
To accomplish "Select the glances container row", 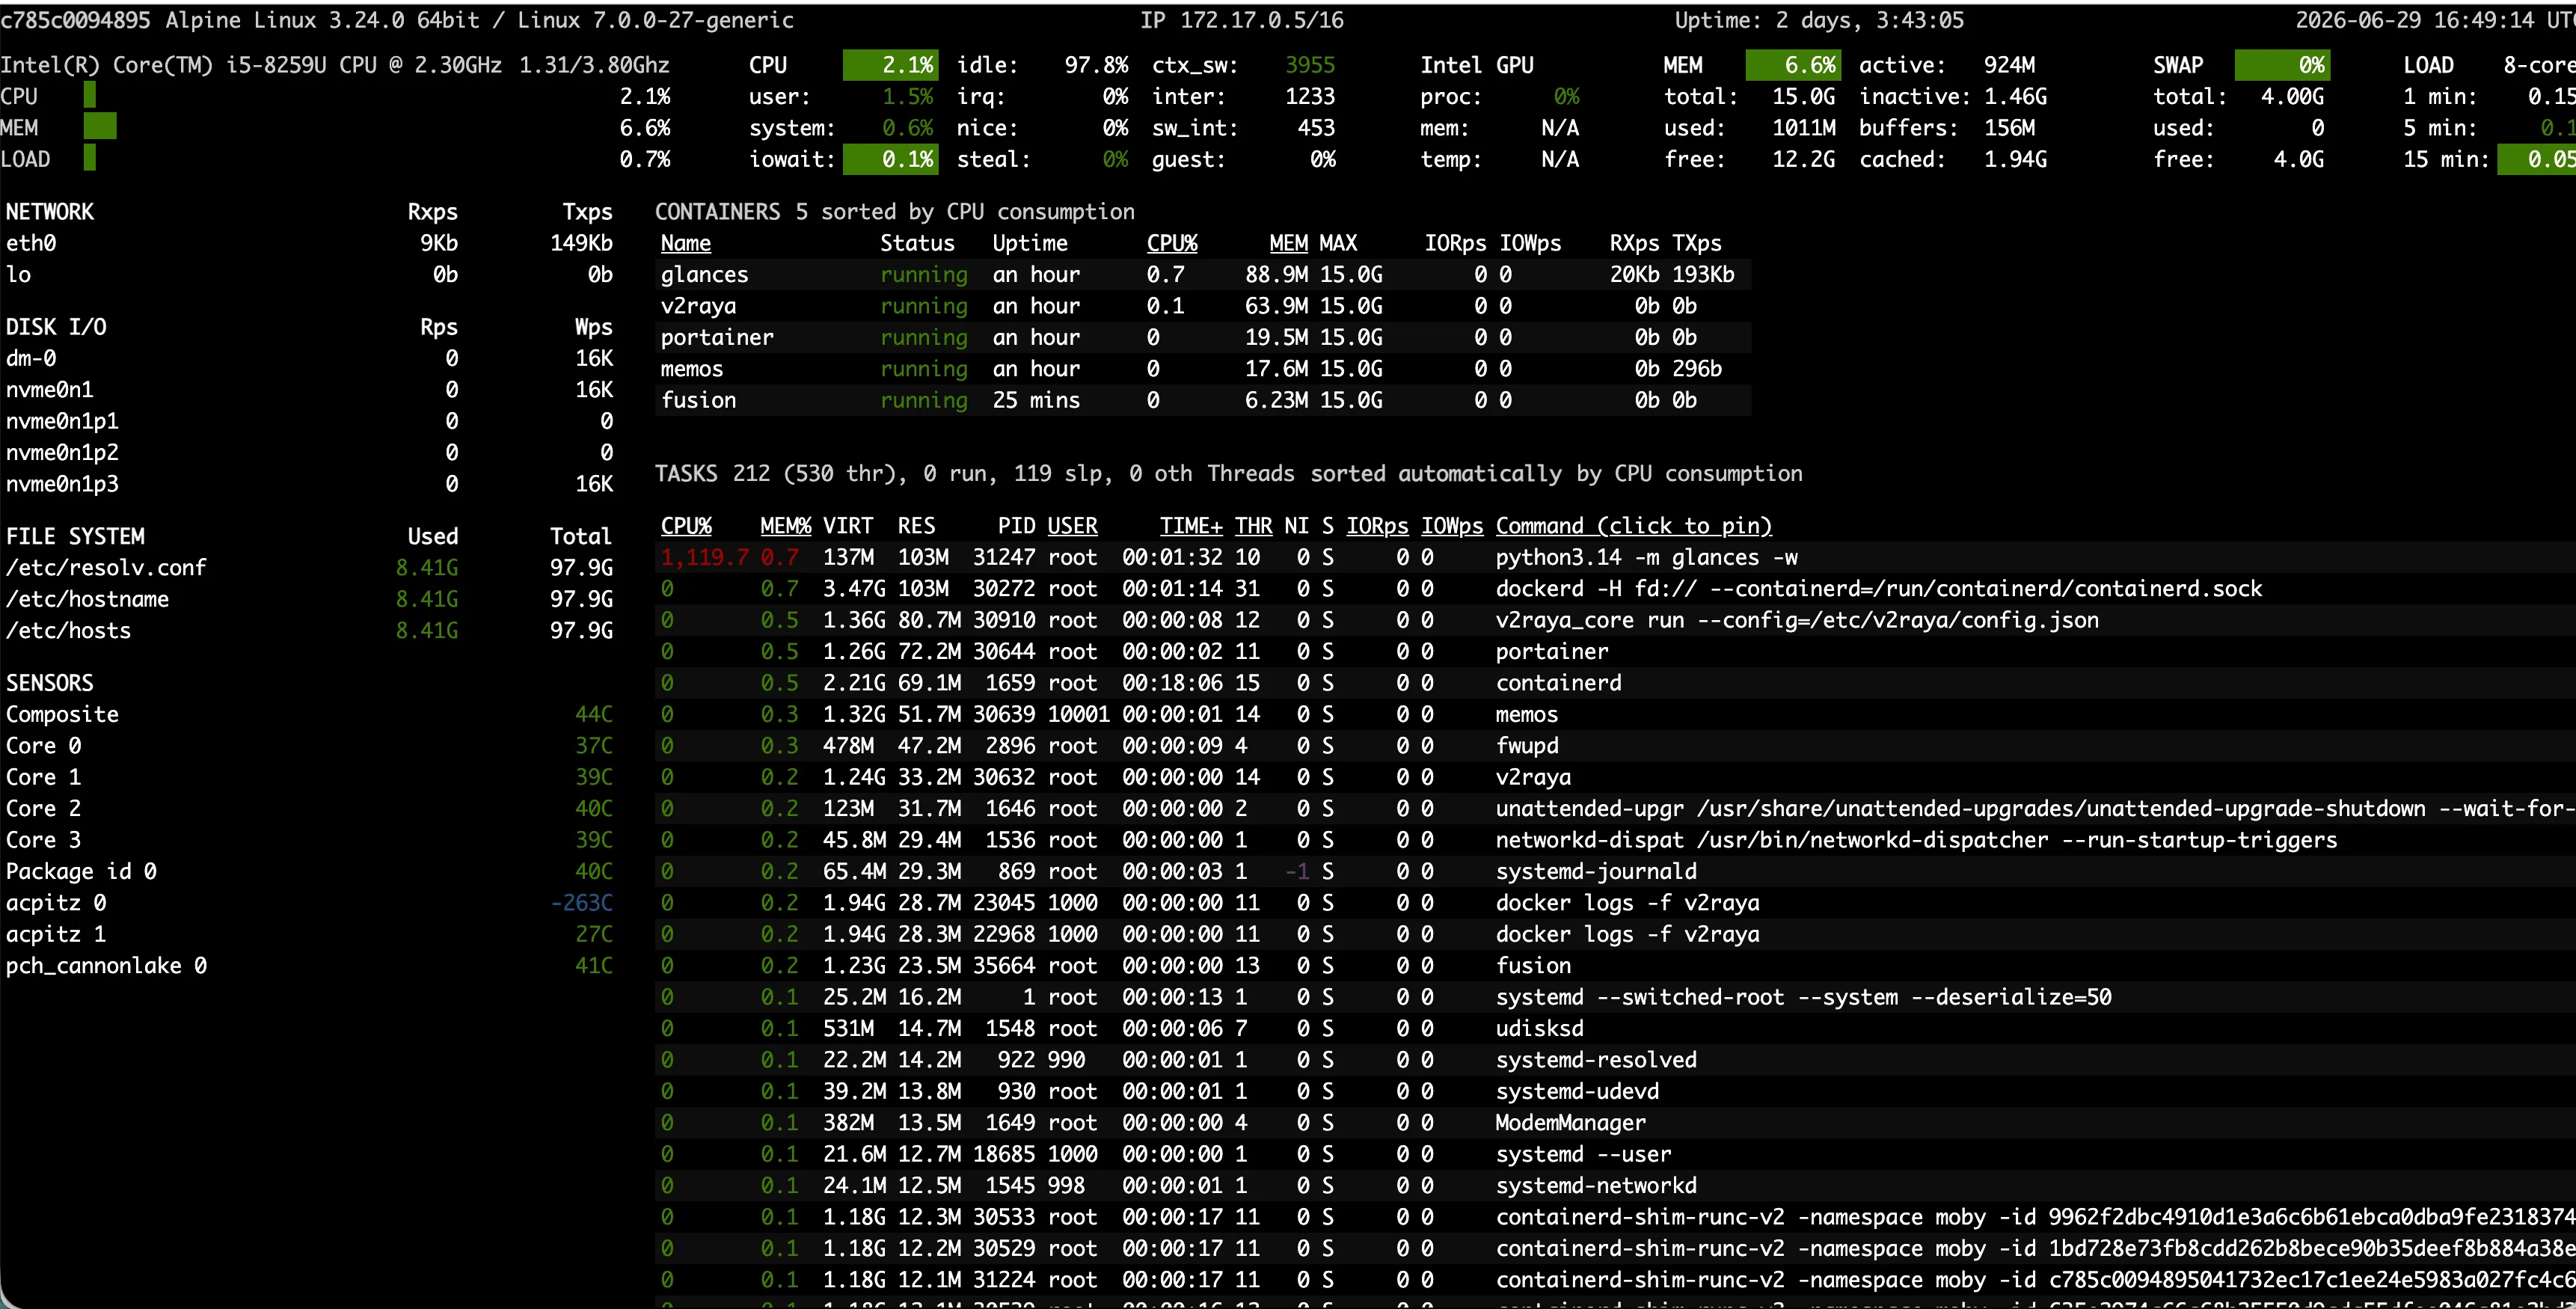I will click(x=1203, y=274).
